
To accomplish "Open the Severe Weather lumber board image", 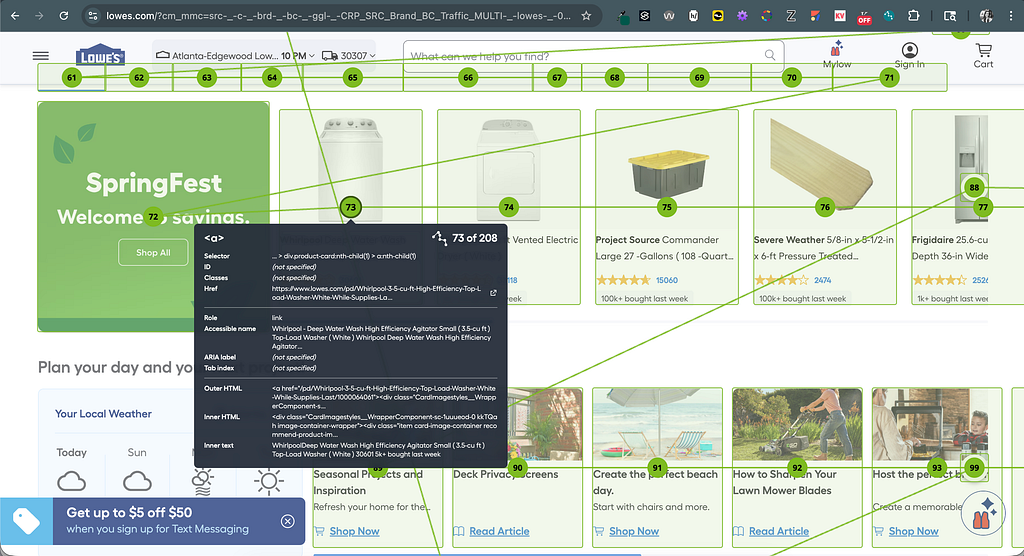I will [822, 165].
